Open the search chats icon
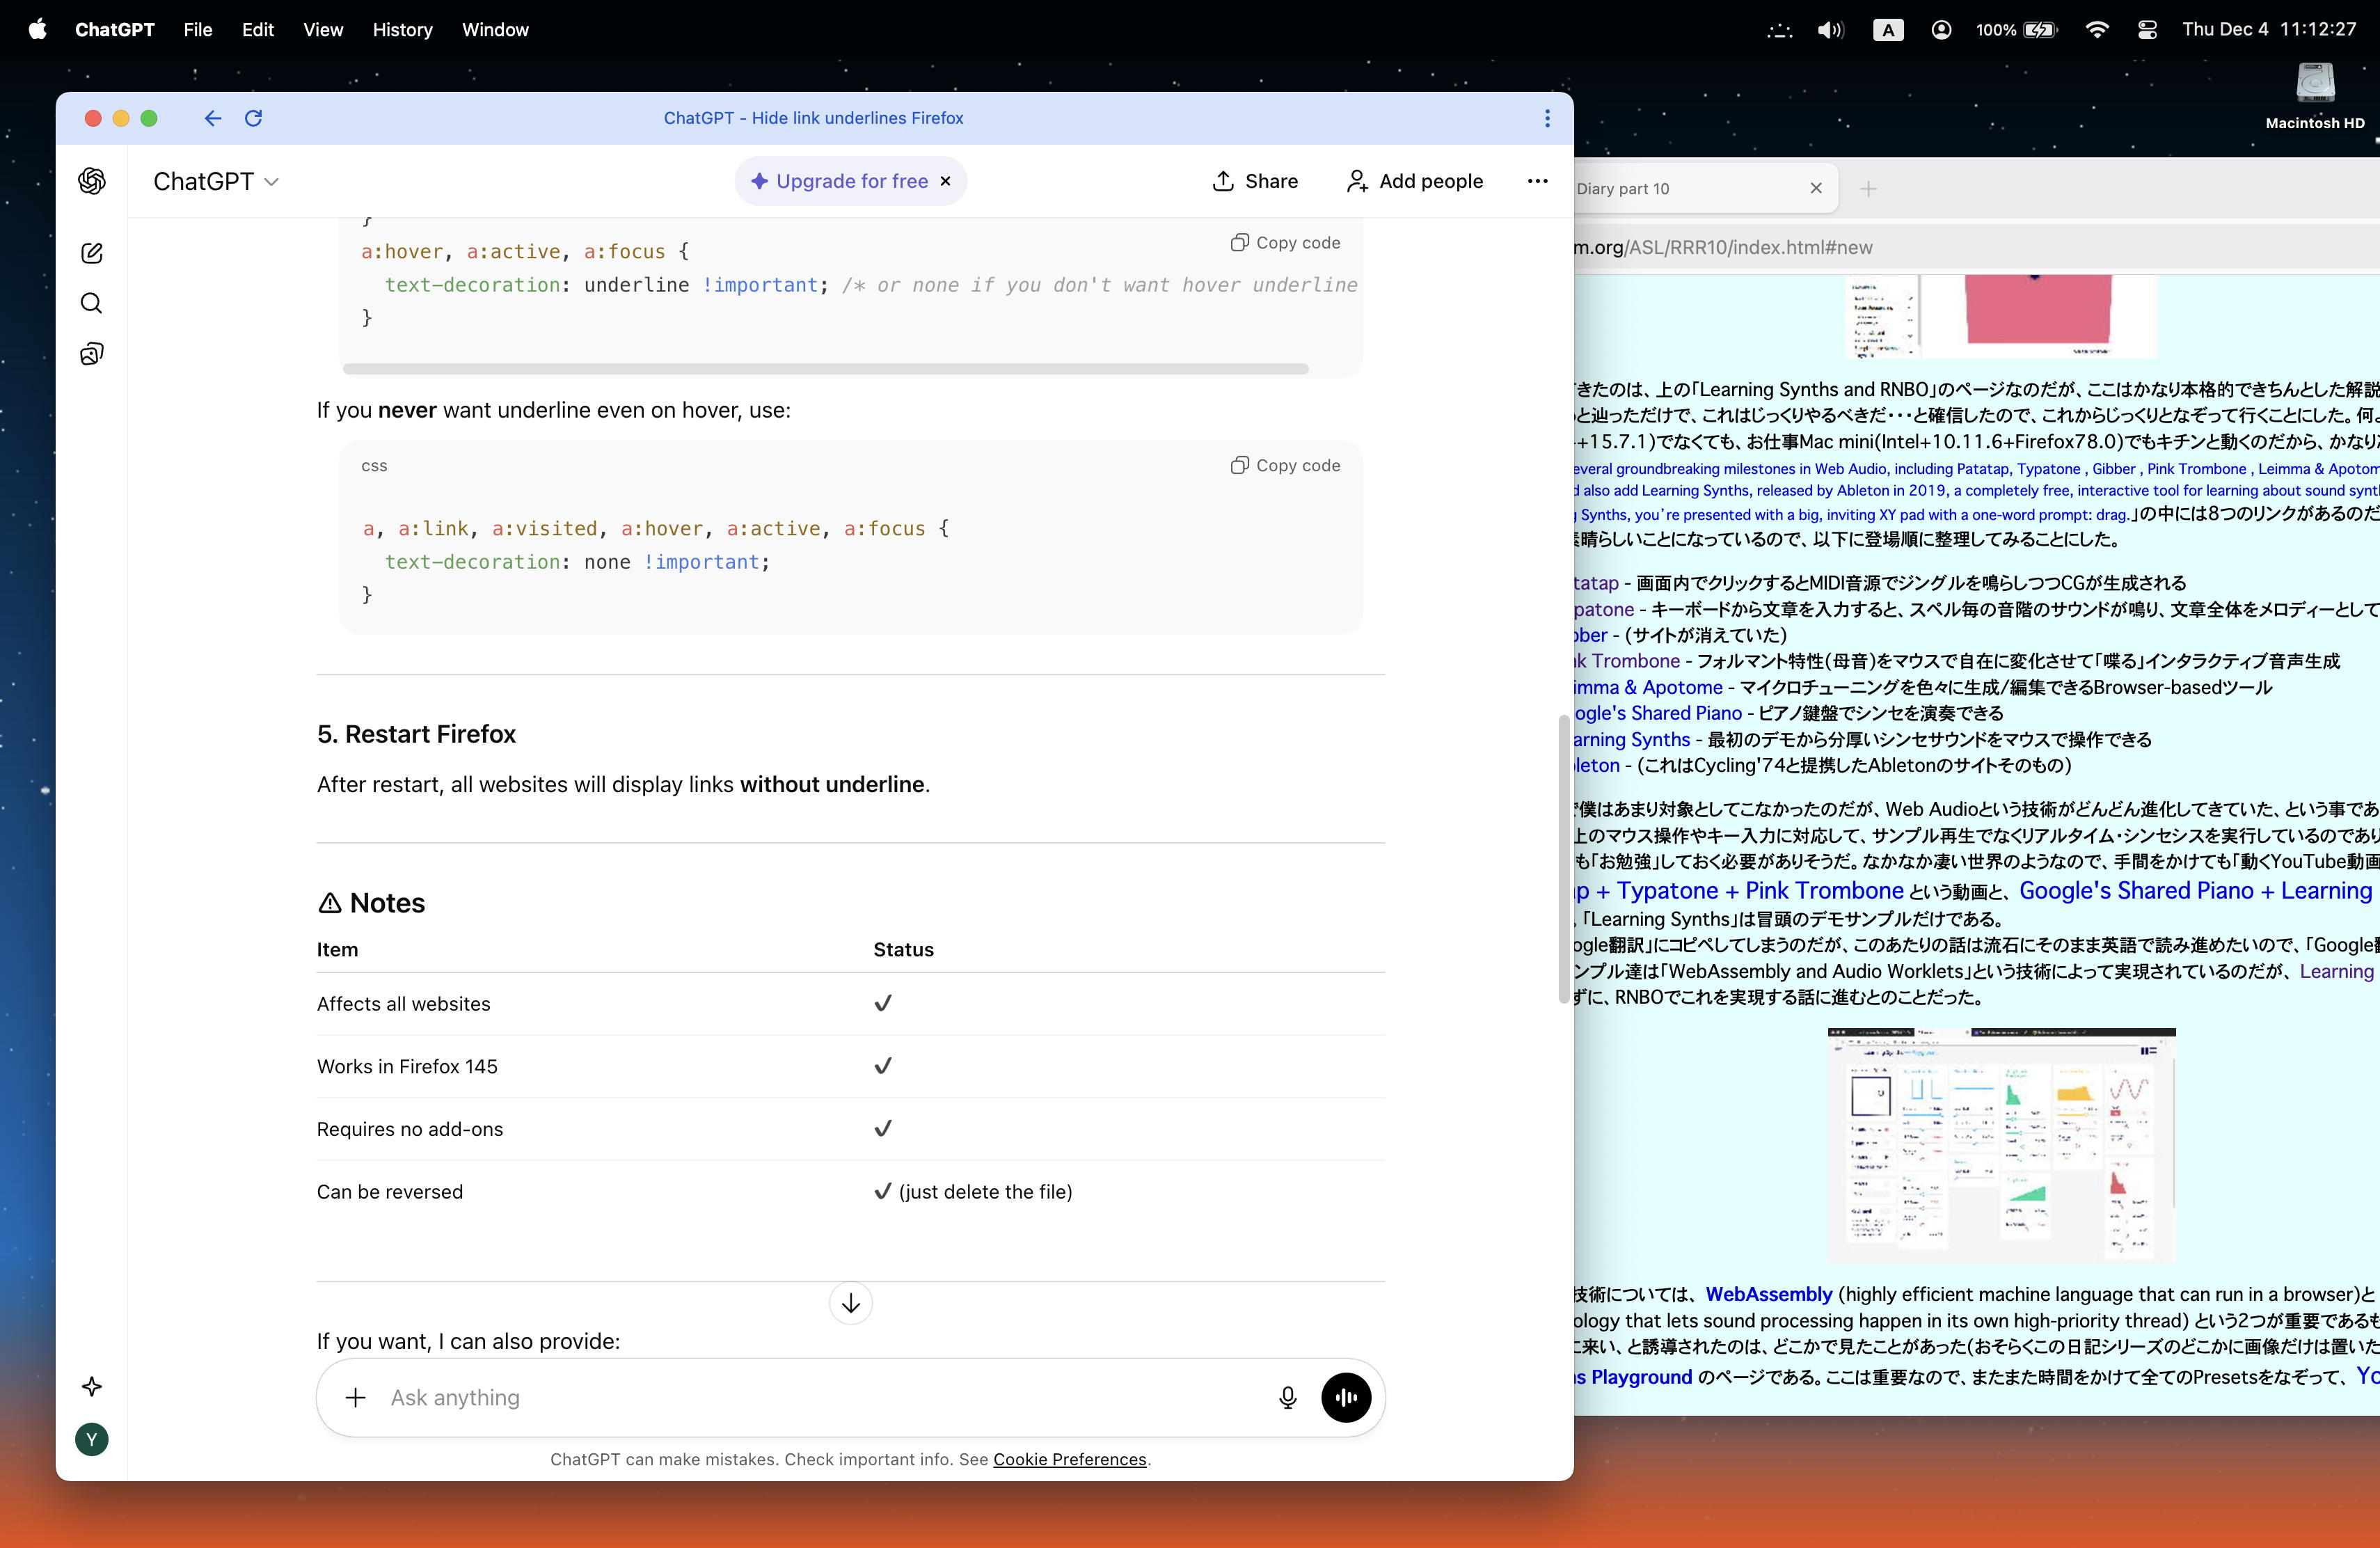2380x1548 pixels. pos(92,303)
